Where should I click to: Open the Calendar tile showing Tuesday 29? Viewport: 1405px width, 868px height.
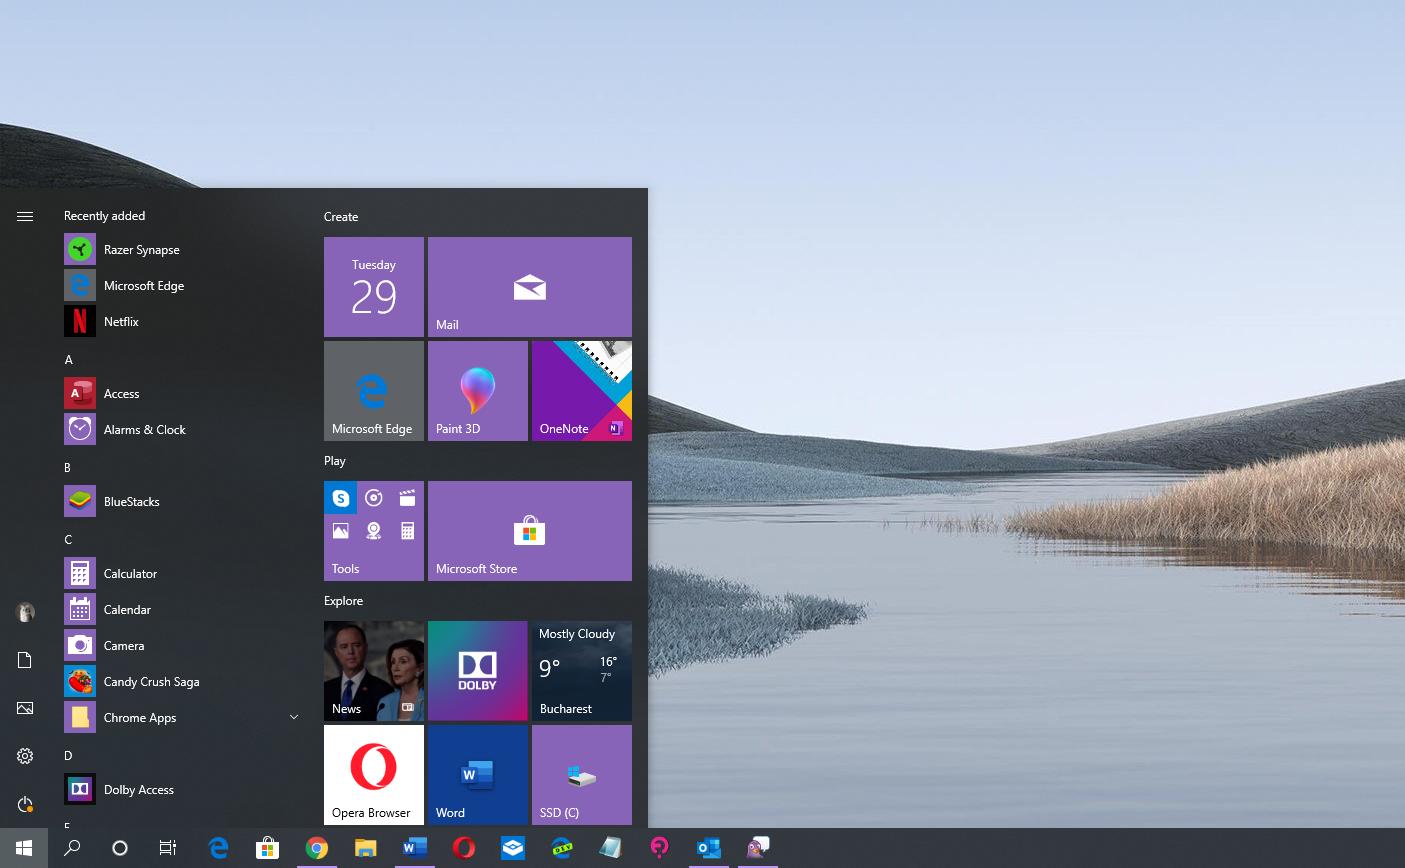point(374,287)
